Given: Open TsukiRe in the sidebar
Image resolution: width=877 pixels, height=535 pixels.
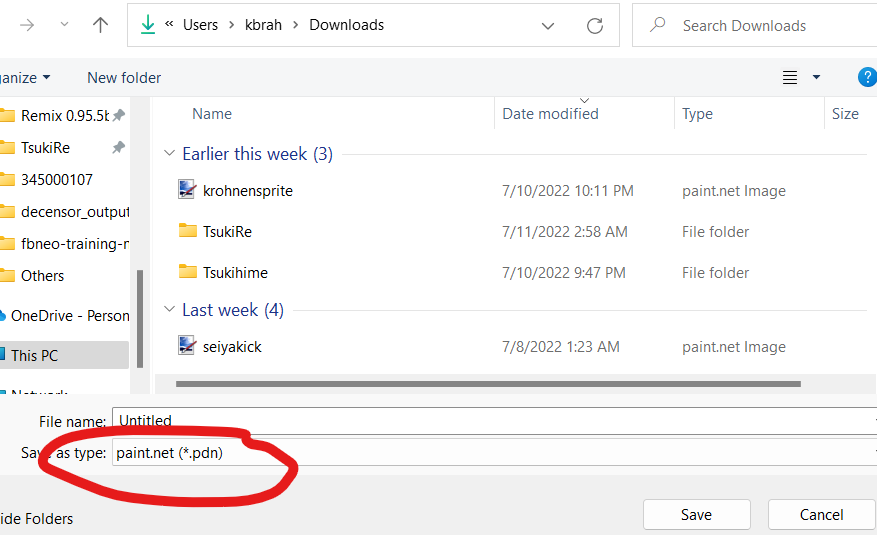Looking at the screenshot, I should pyautogui.click(x=45, y=148).
